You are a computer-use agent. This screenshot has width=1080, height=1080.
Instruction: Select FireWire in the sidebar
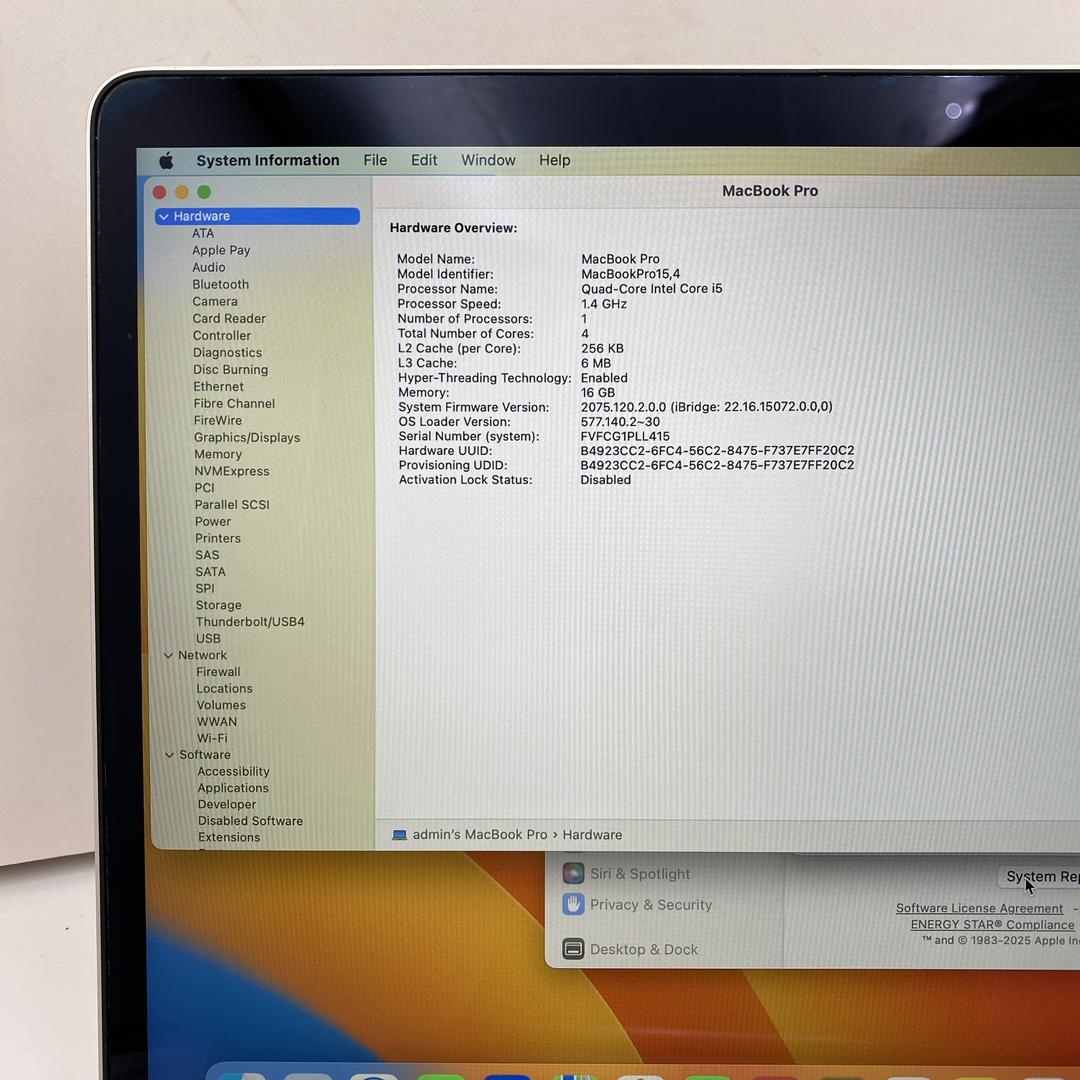218,421
